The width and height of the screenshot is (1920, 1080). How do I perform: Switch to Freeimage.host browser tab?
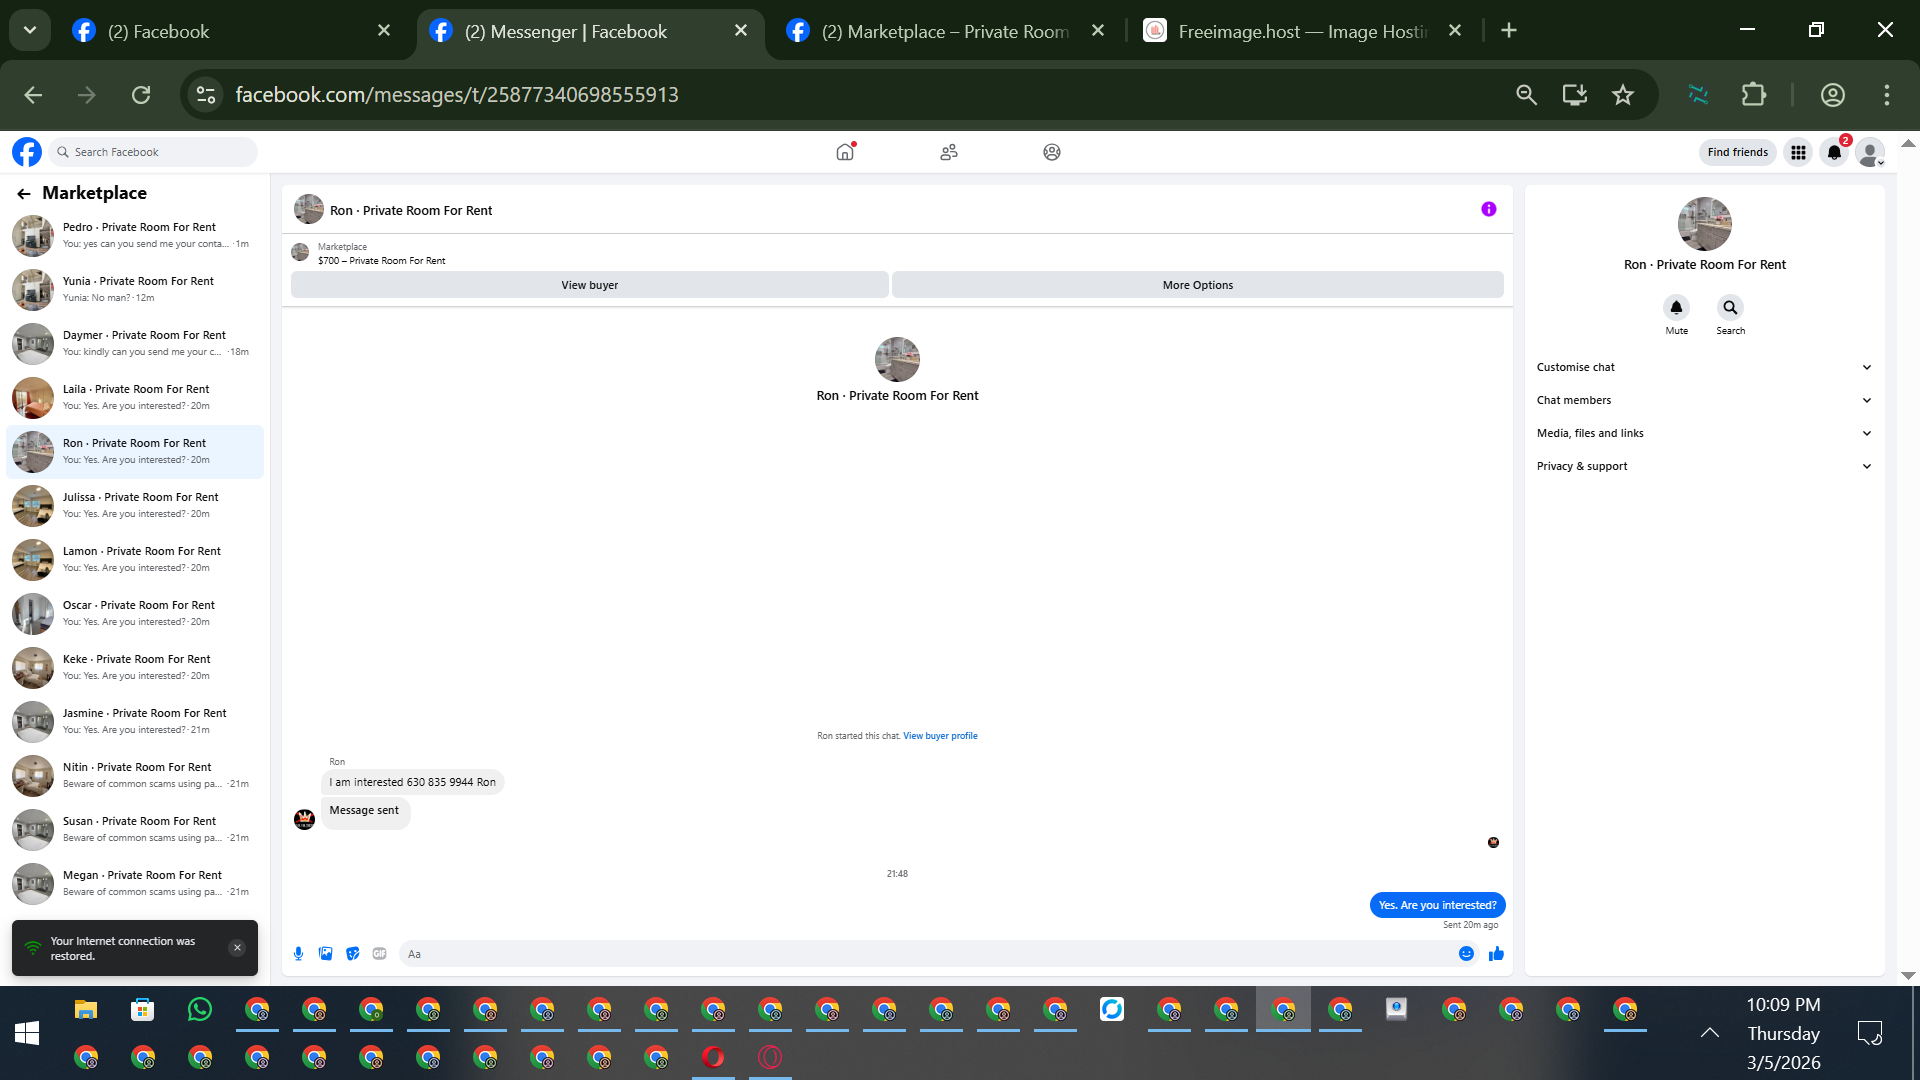click(1300, 31)
